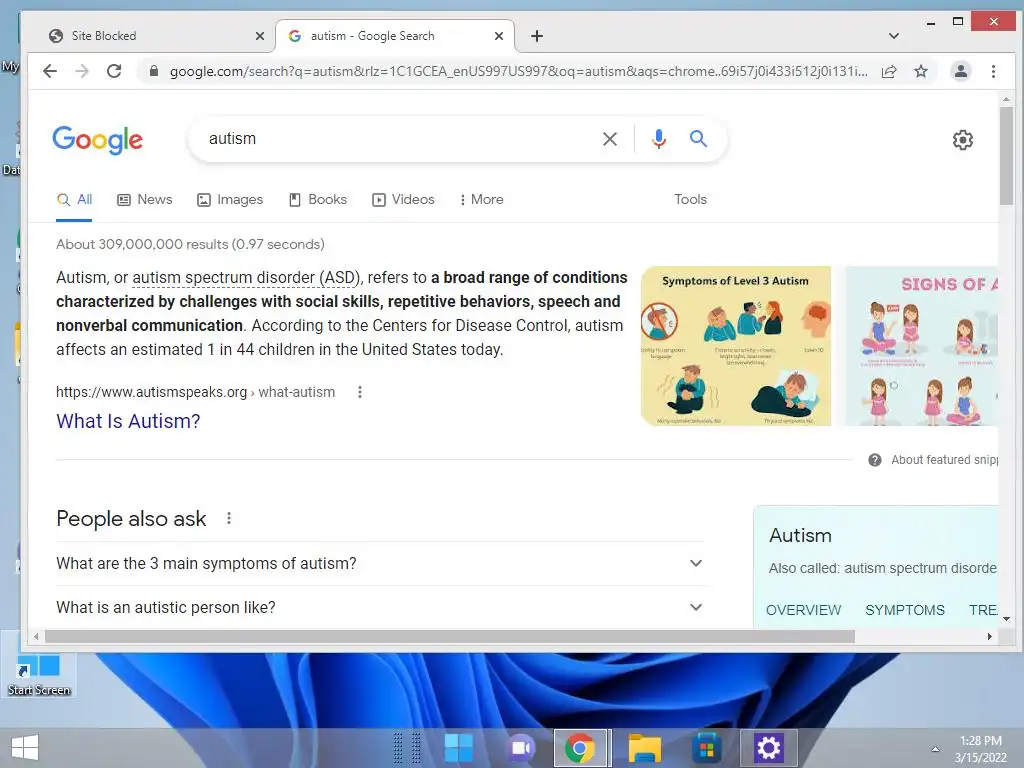
Task: Open the three-dot menu beside the autismspeaks URL
Action: point(359,392)
